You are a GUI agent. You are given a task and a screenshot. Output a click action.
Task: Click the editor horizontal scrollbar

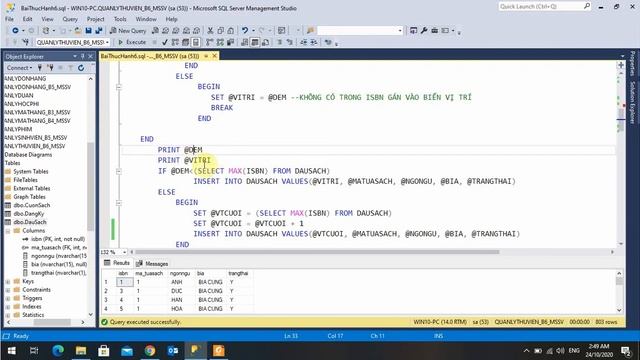pyautogui.click(x=317, y=252)
